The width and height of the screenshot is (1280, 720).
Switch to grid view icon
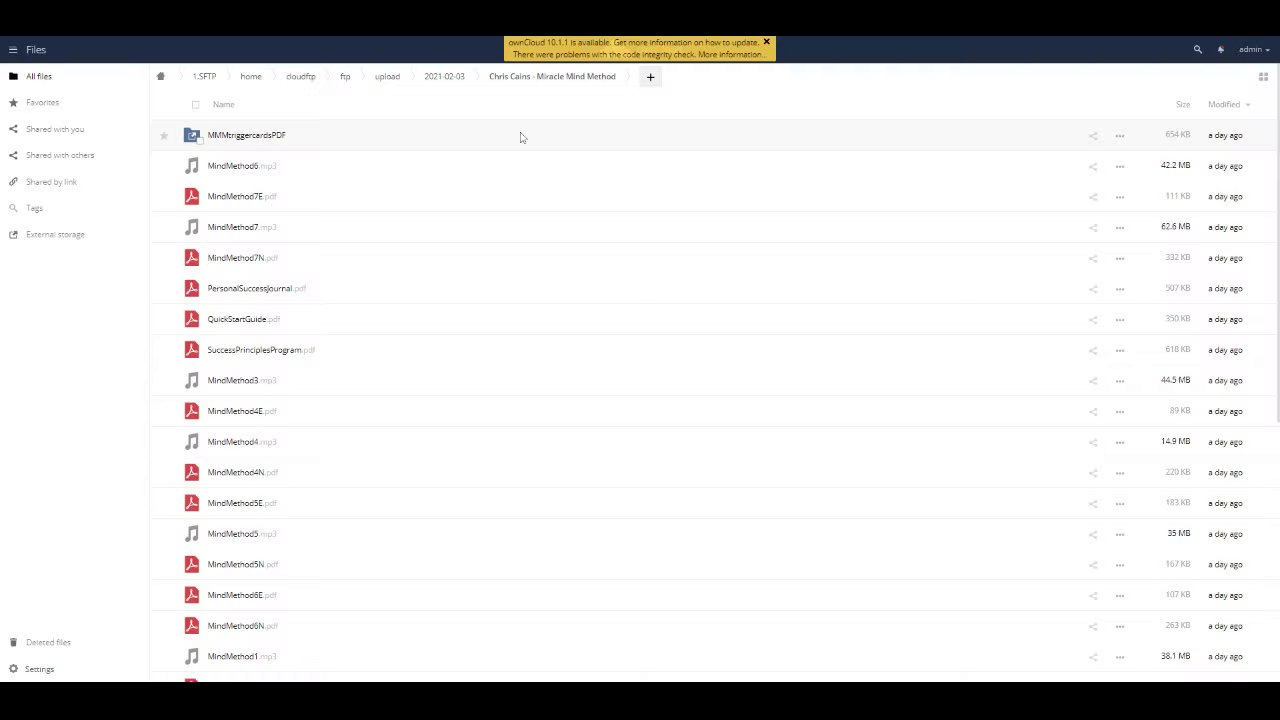click(x=1263, y=77)
